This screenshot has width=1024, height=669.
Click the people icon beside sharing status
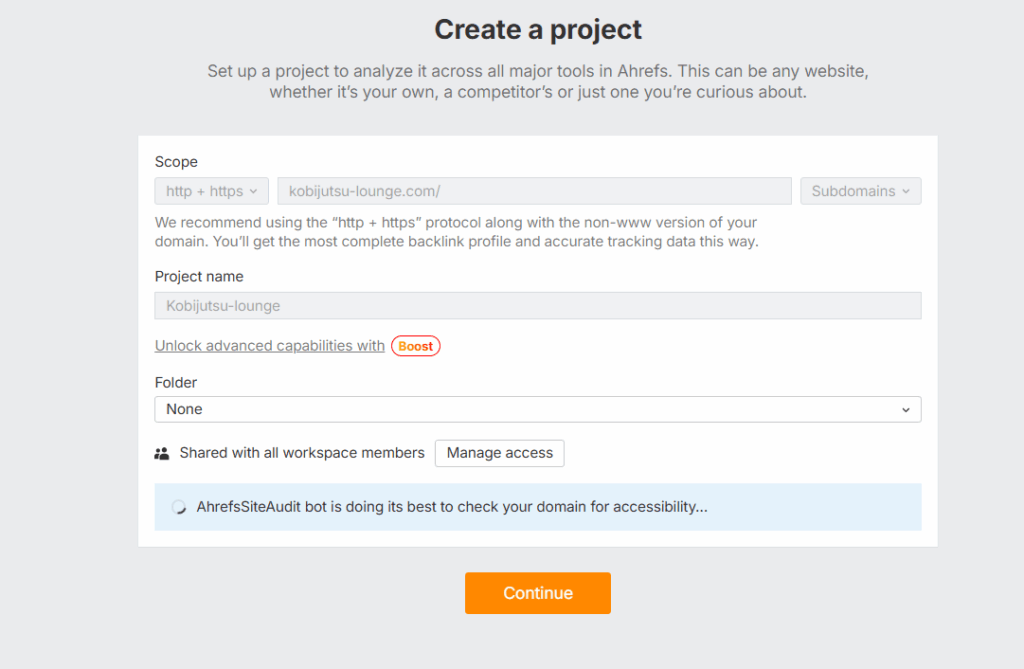pyautogui.click(x=162, y=454)
